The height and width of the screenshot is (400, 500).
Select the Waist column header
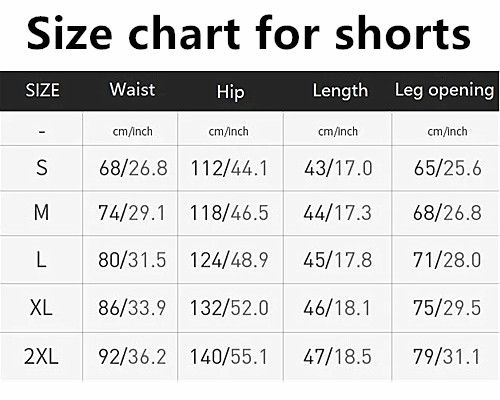pos(132,89)
